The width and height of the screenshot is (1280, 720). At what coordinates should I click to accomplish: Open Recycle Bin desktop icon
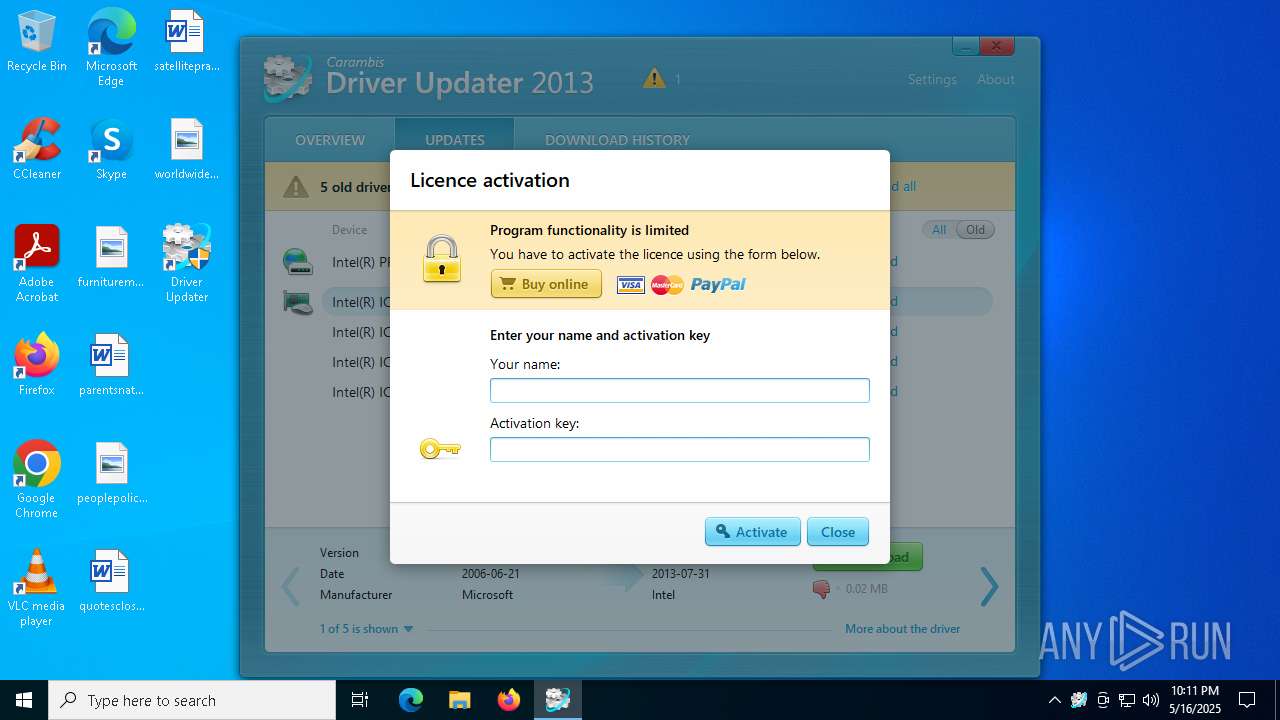click(x=37, y=42)
